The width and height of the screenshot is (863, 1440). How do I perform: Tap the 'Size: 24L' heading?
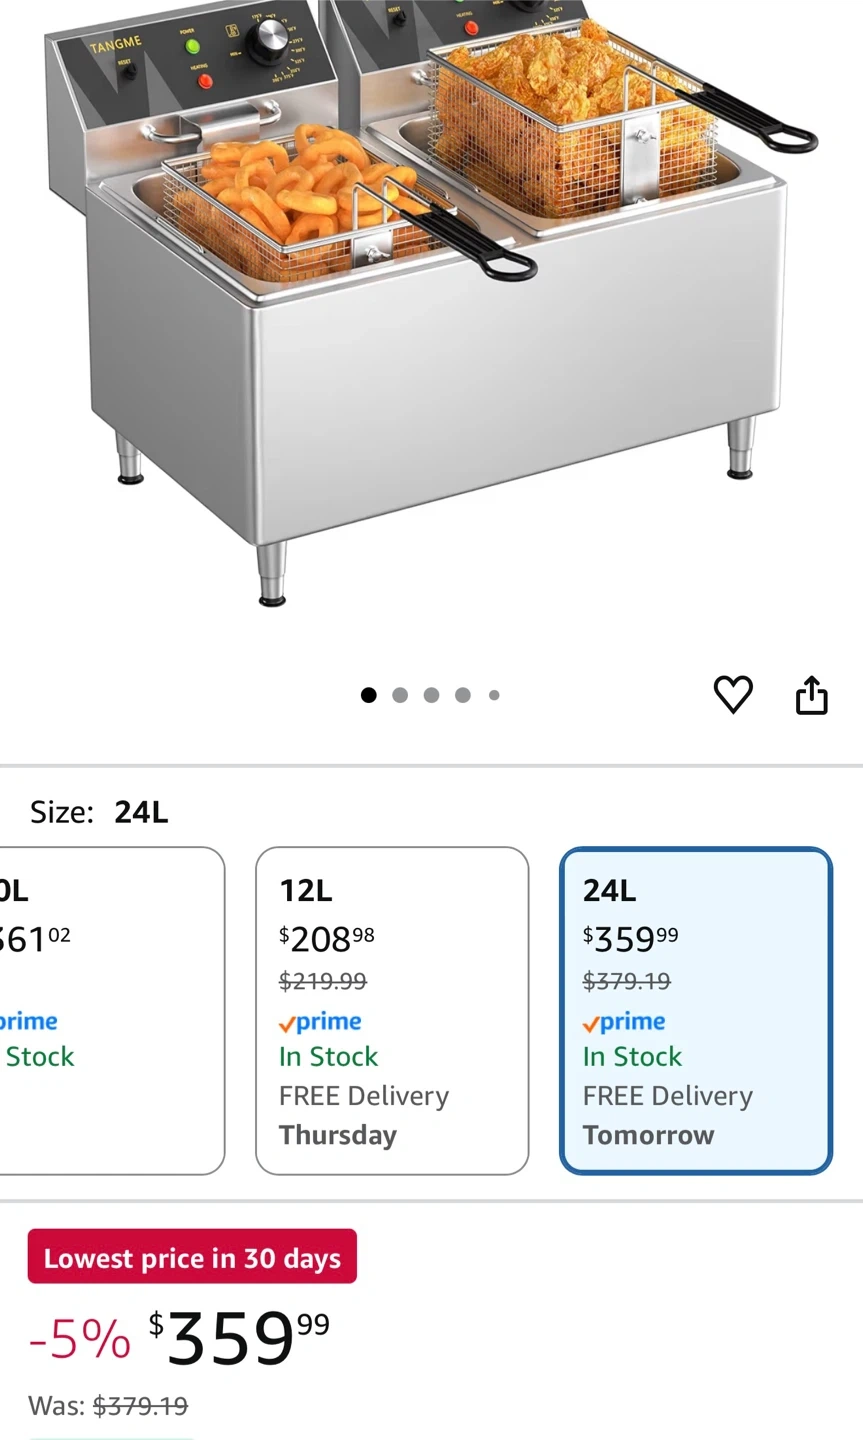[x=99, y=812]
